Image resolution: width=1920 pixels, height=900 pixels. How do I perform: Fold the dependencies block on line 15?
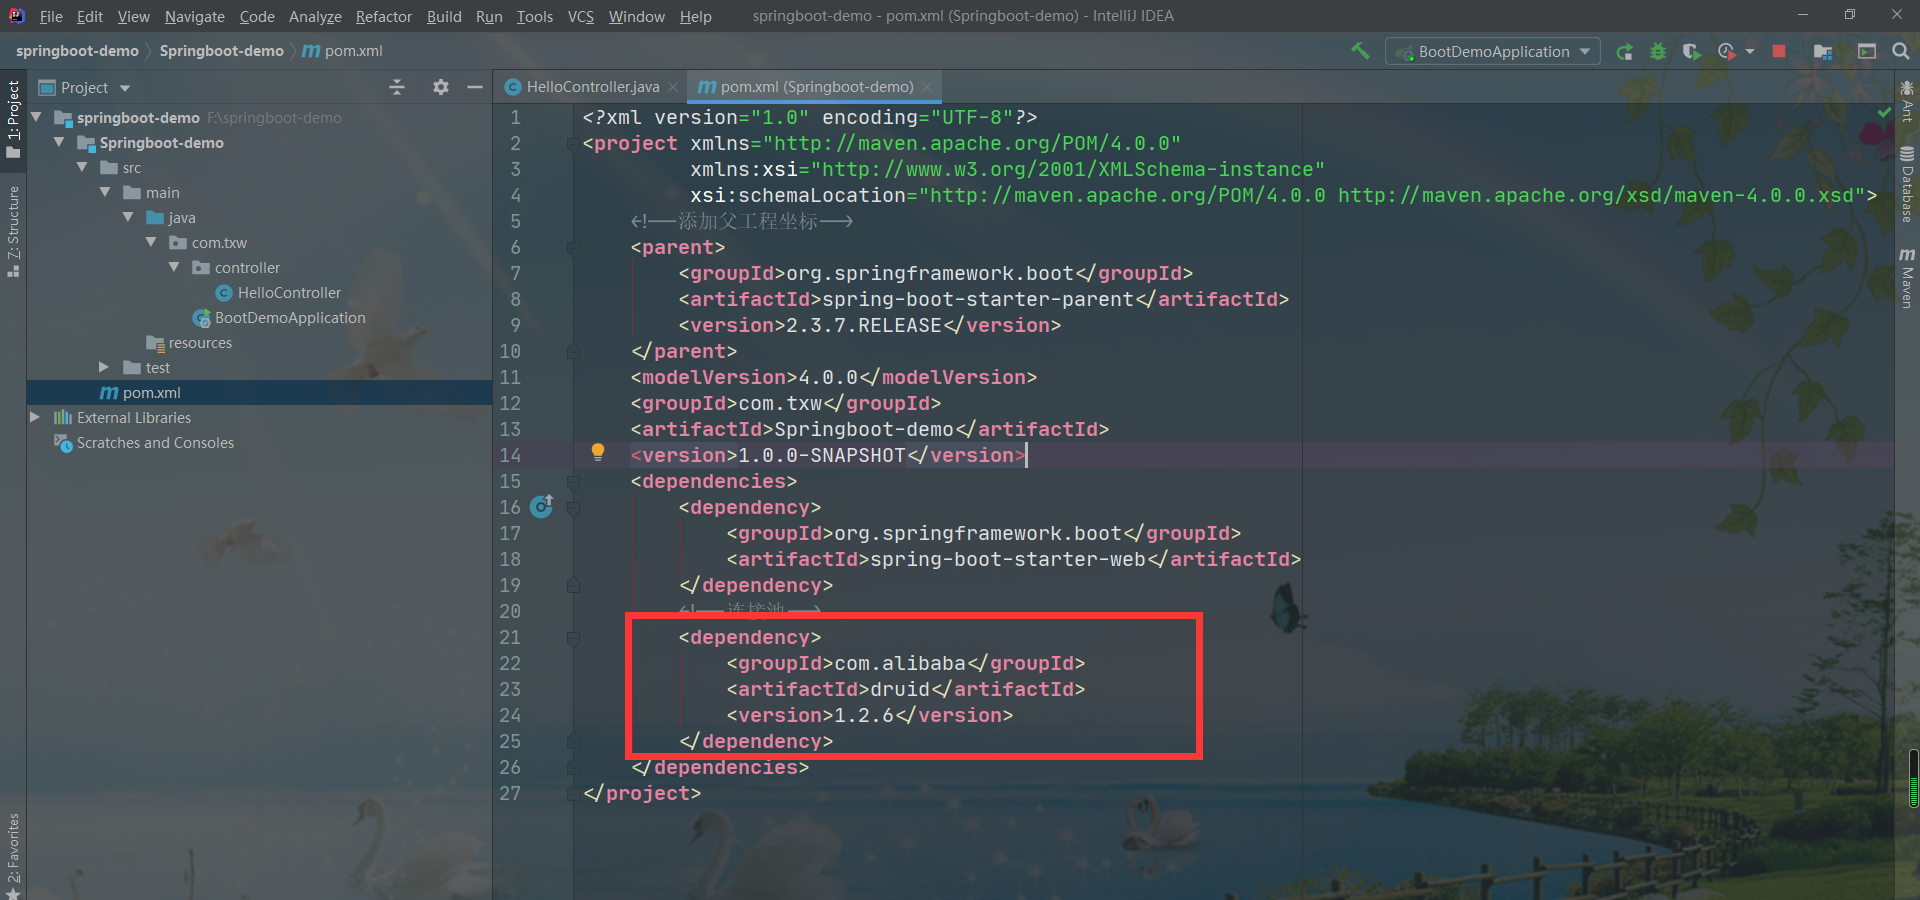(573, 481)
